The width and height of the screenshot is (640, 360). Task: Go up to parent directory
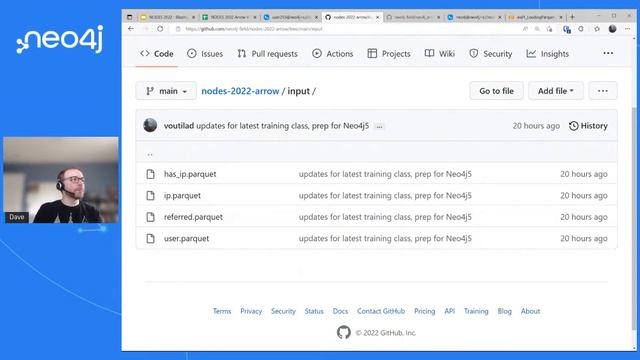[150, 154]
